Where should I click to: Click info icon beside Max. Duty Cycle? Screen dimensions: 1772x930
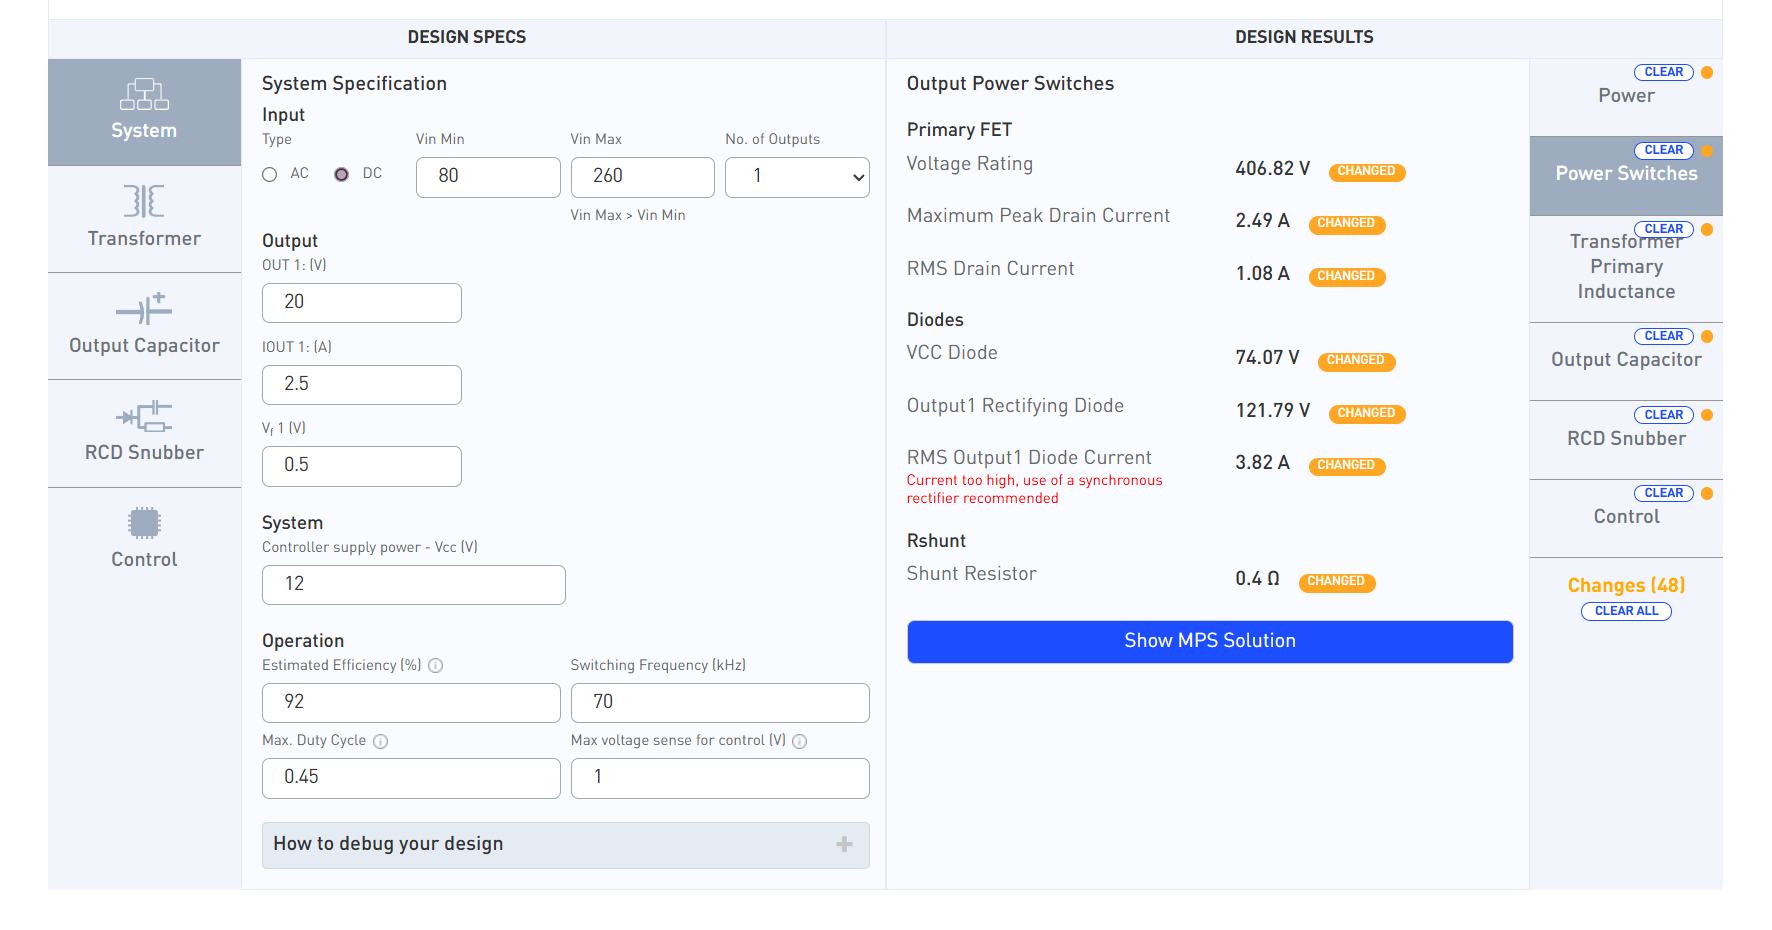[381, 741]
